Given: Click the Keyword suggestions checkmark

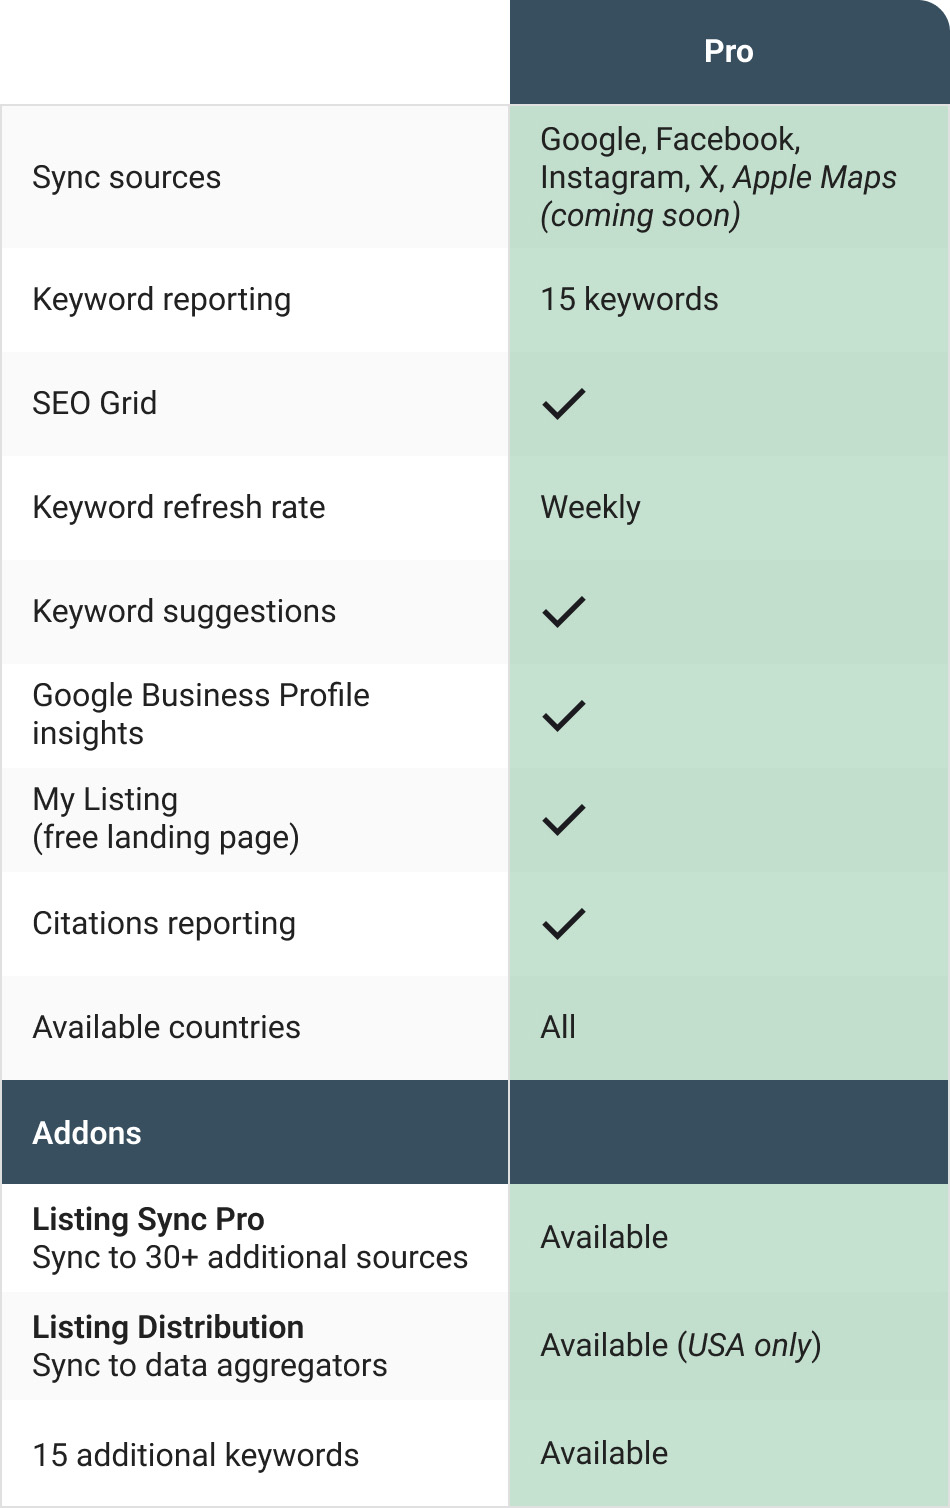Looking at the screenshot, I should click(564, 612).
